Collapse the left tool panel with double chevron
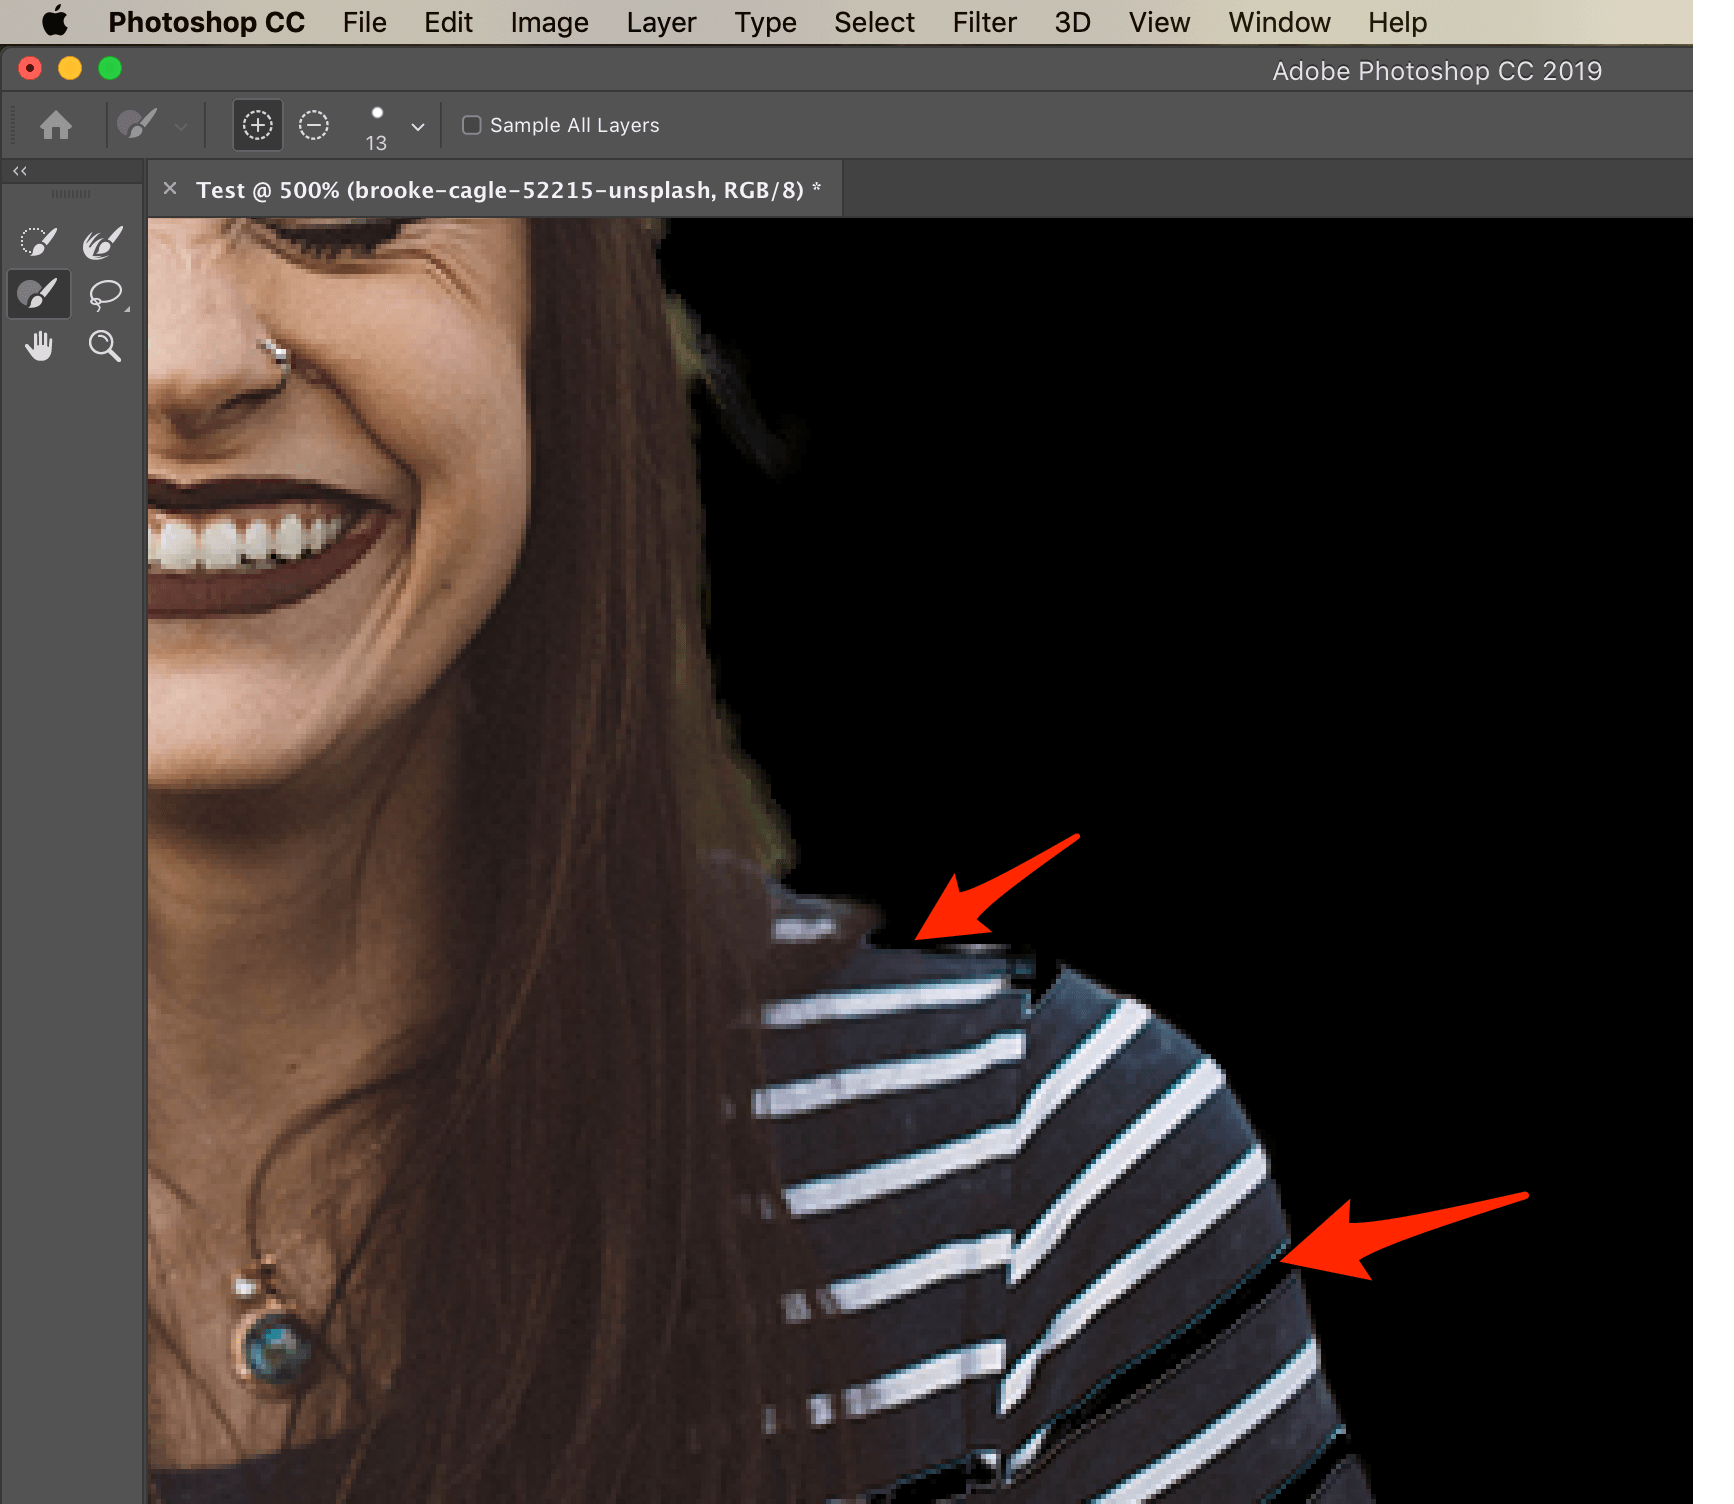Screen dimensions: 1734x1504 pos(19,170)
